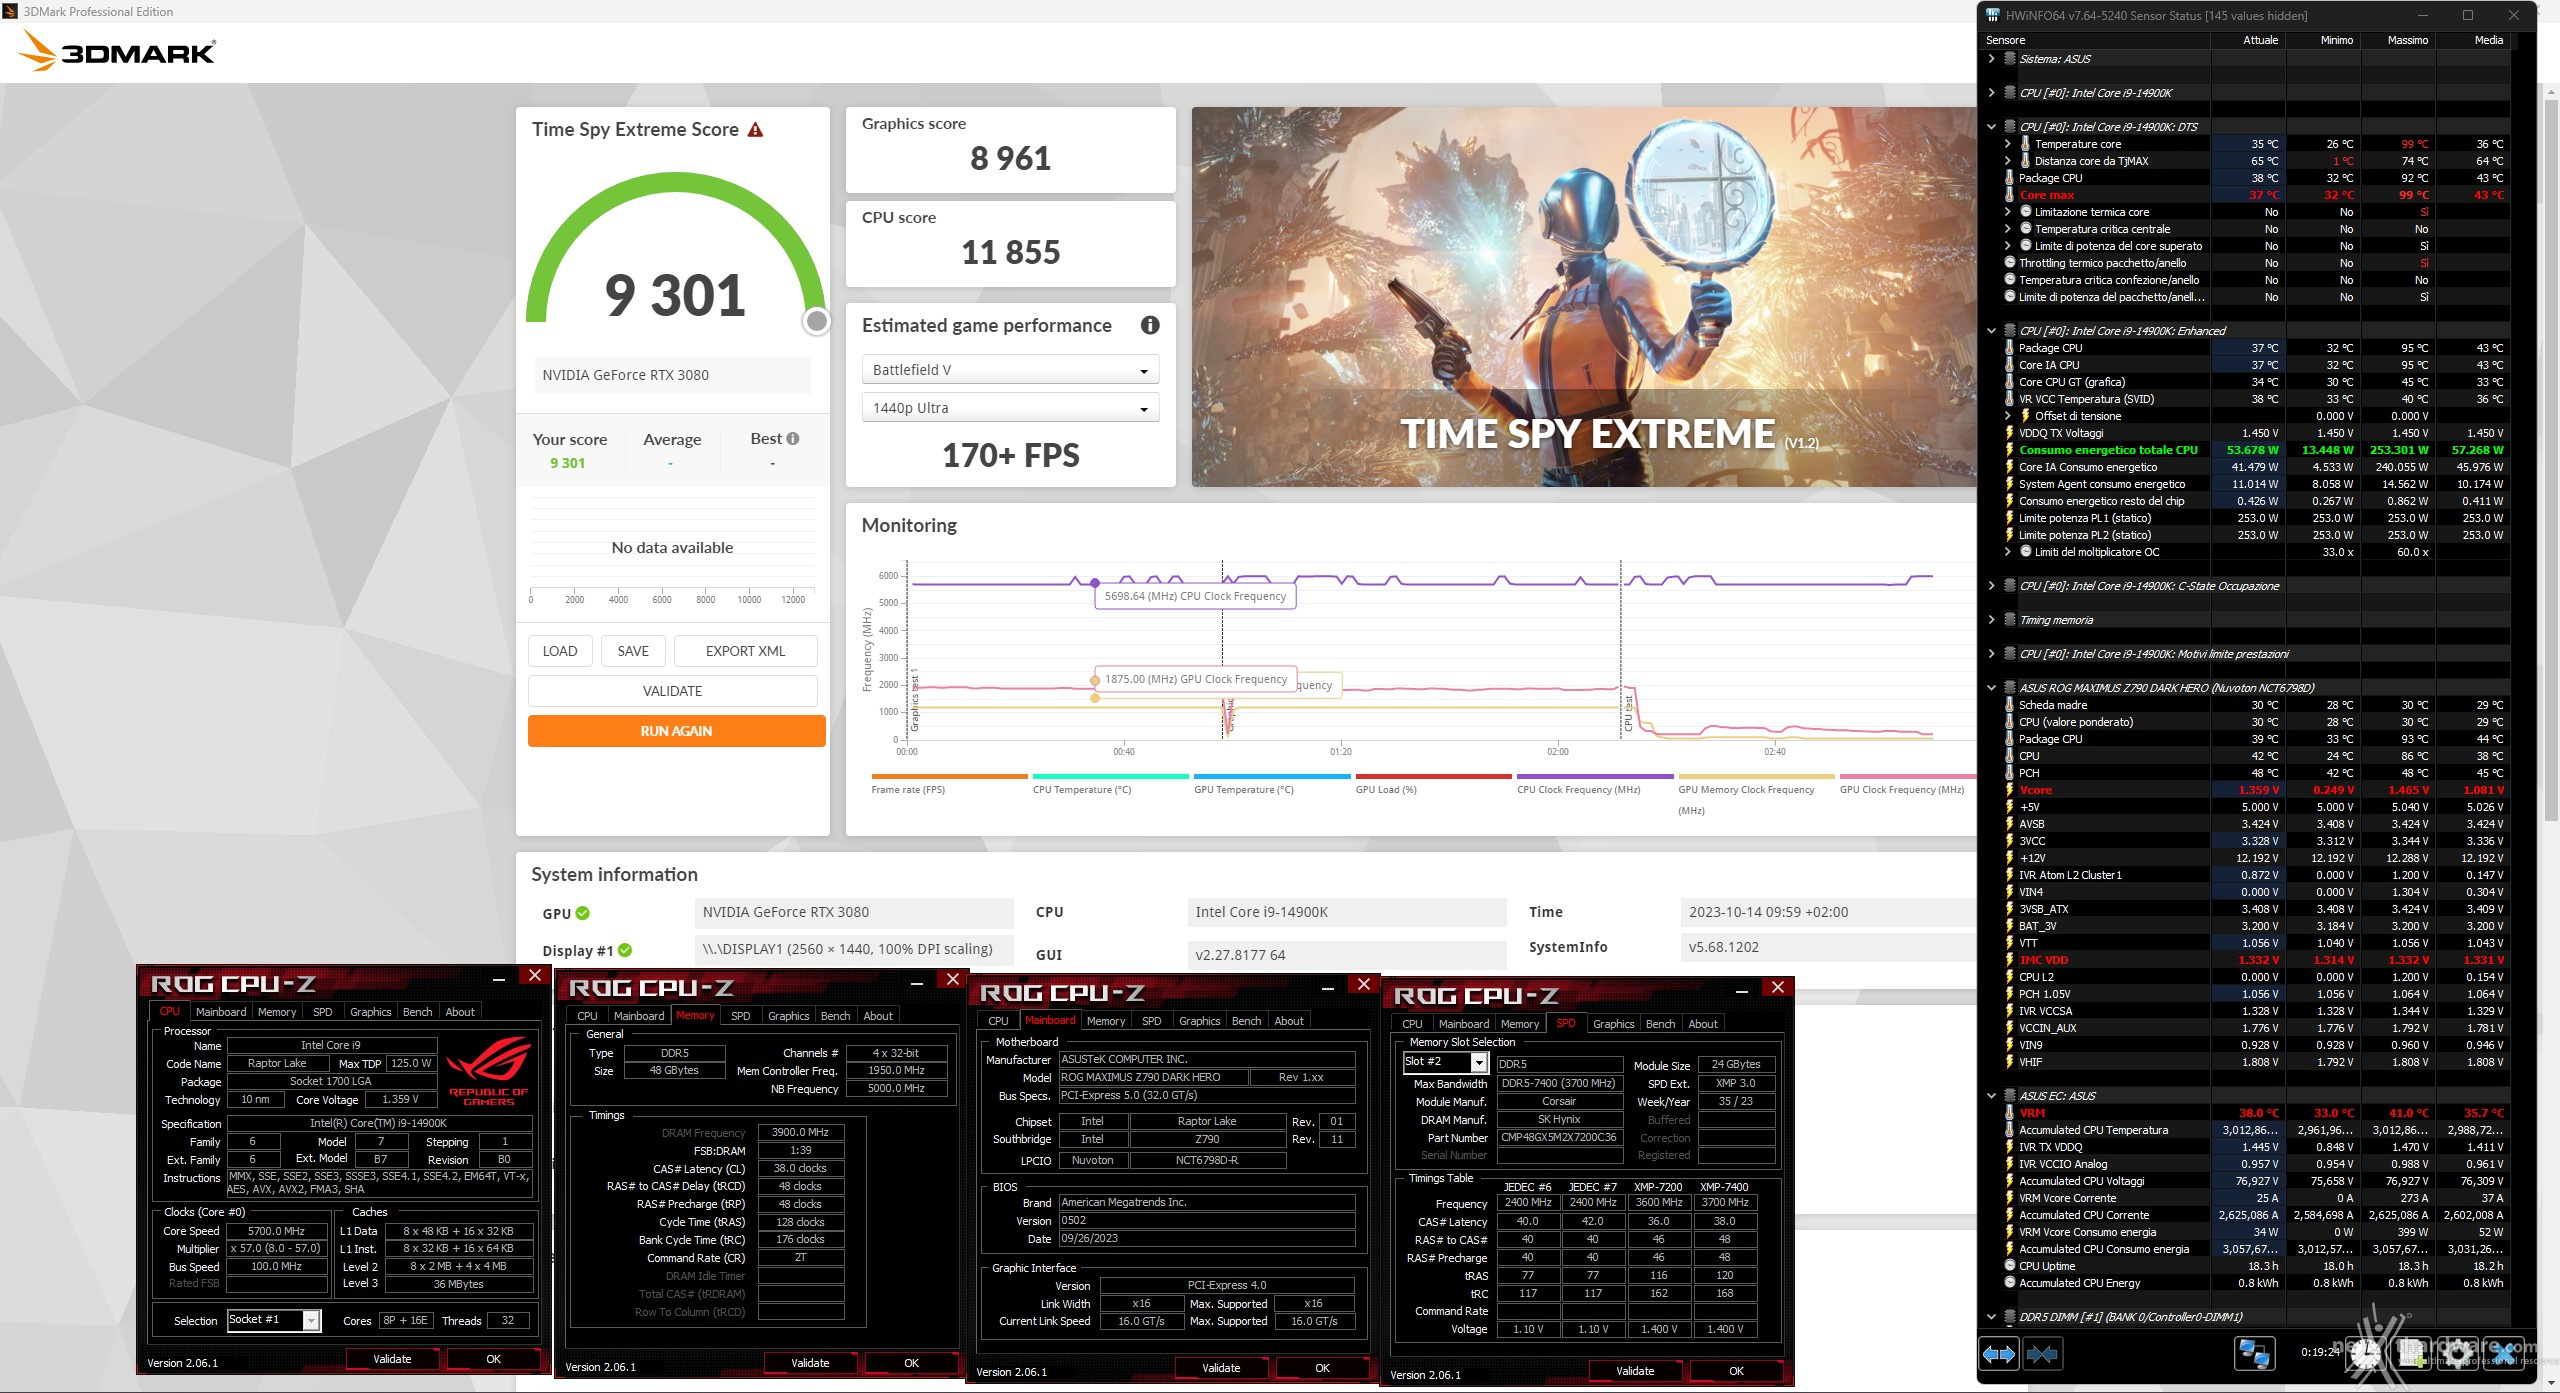
Task: Open Graphics tab in the Mainboard CPU-Z window
Action: [x=1199, y=1021]
